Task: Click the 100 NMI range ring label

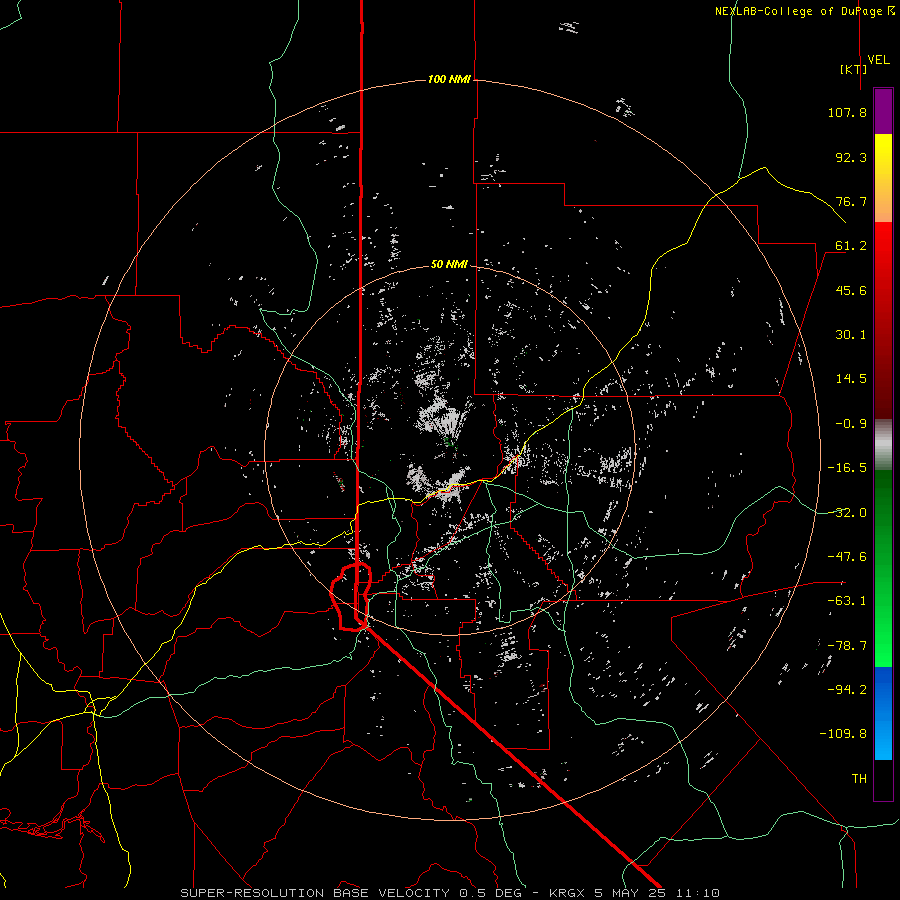Action: pos(449,79)
